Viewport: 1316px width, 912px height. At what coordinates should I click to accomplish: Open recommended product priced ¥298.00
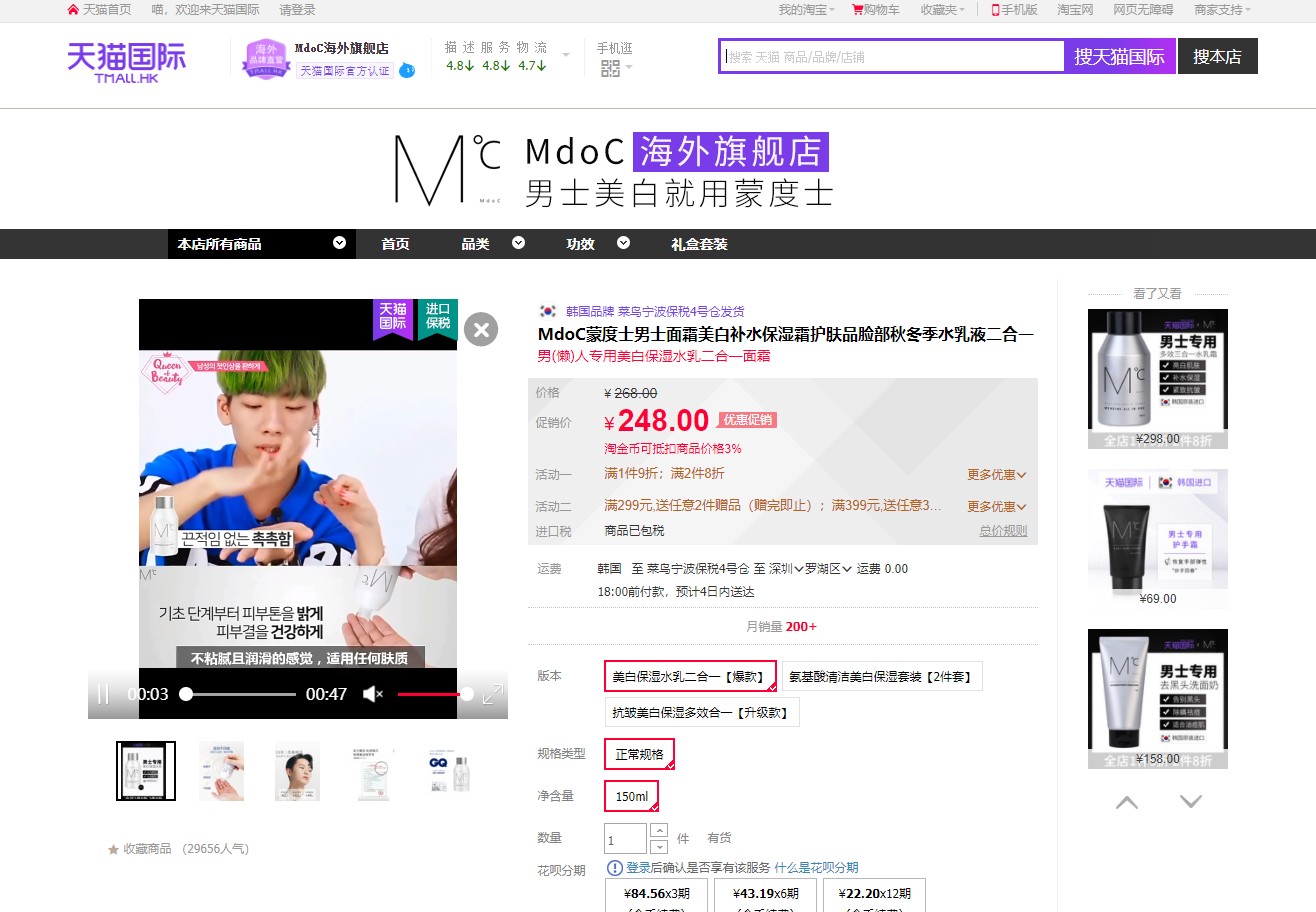click(x=1158, y=378)
